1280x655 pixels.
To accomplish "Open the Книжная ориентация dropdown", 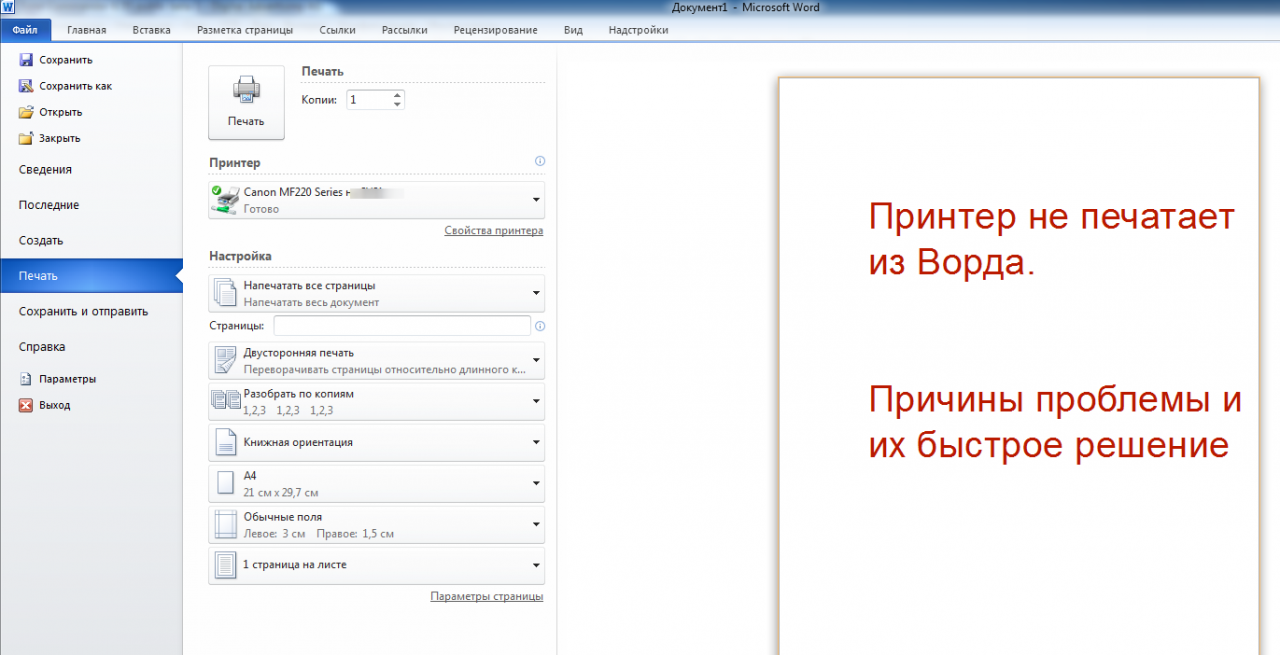I will 536,442.
